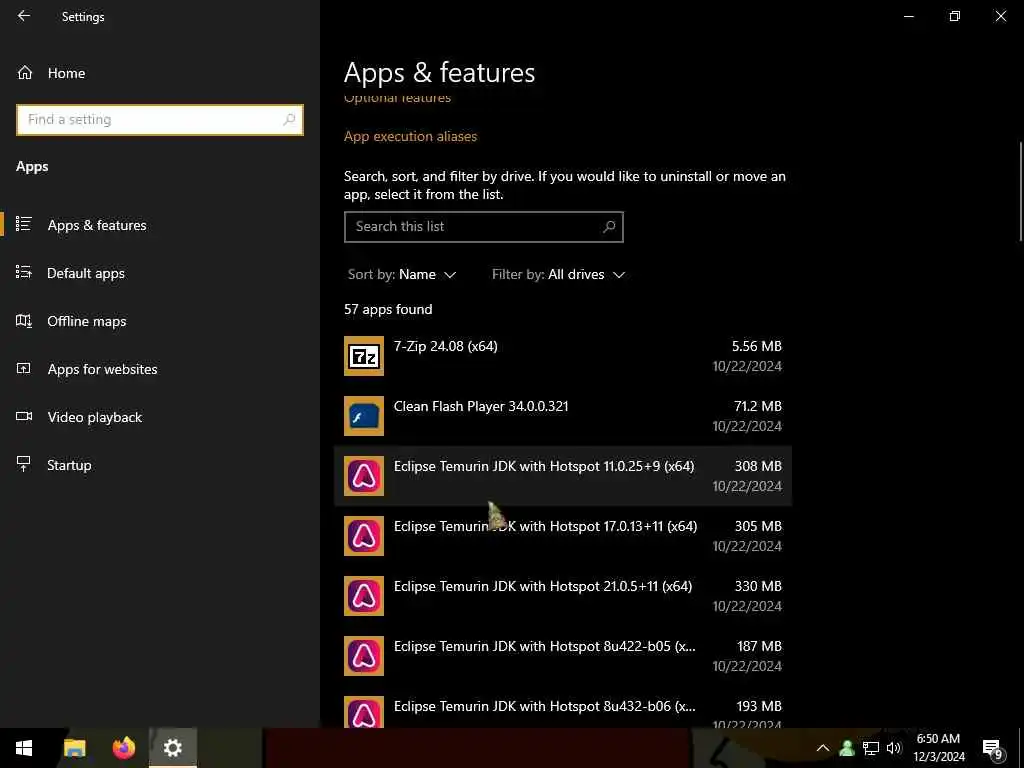The width and height of the screenshot is (1024, 768).
Task: Show hidden tray icons chevron
Action: (823, 748)
